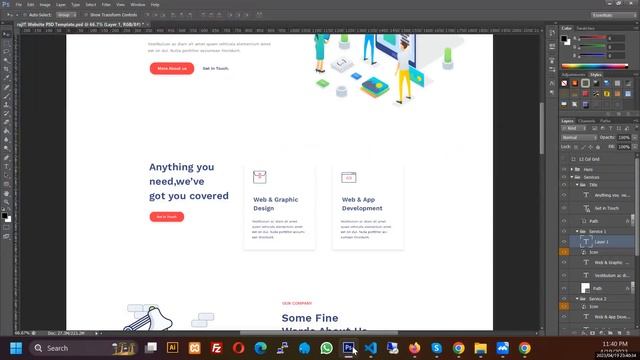This screenshot has height=360, width=640.
Task: Hide the Web & Graphic text layer
Action: [564, 262]
